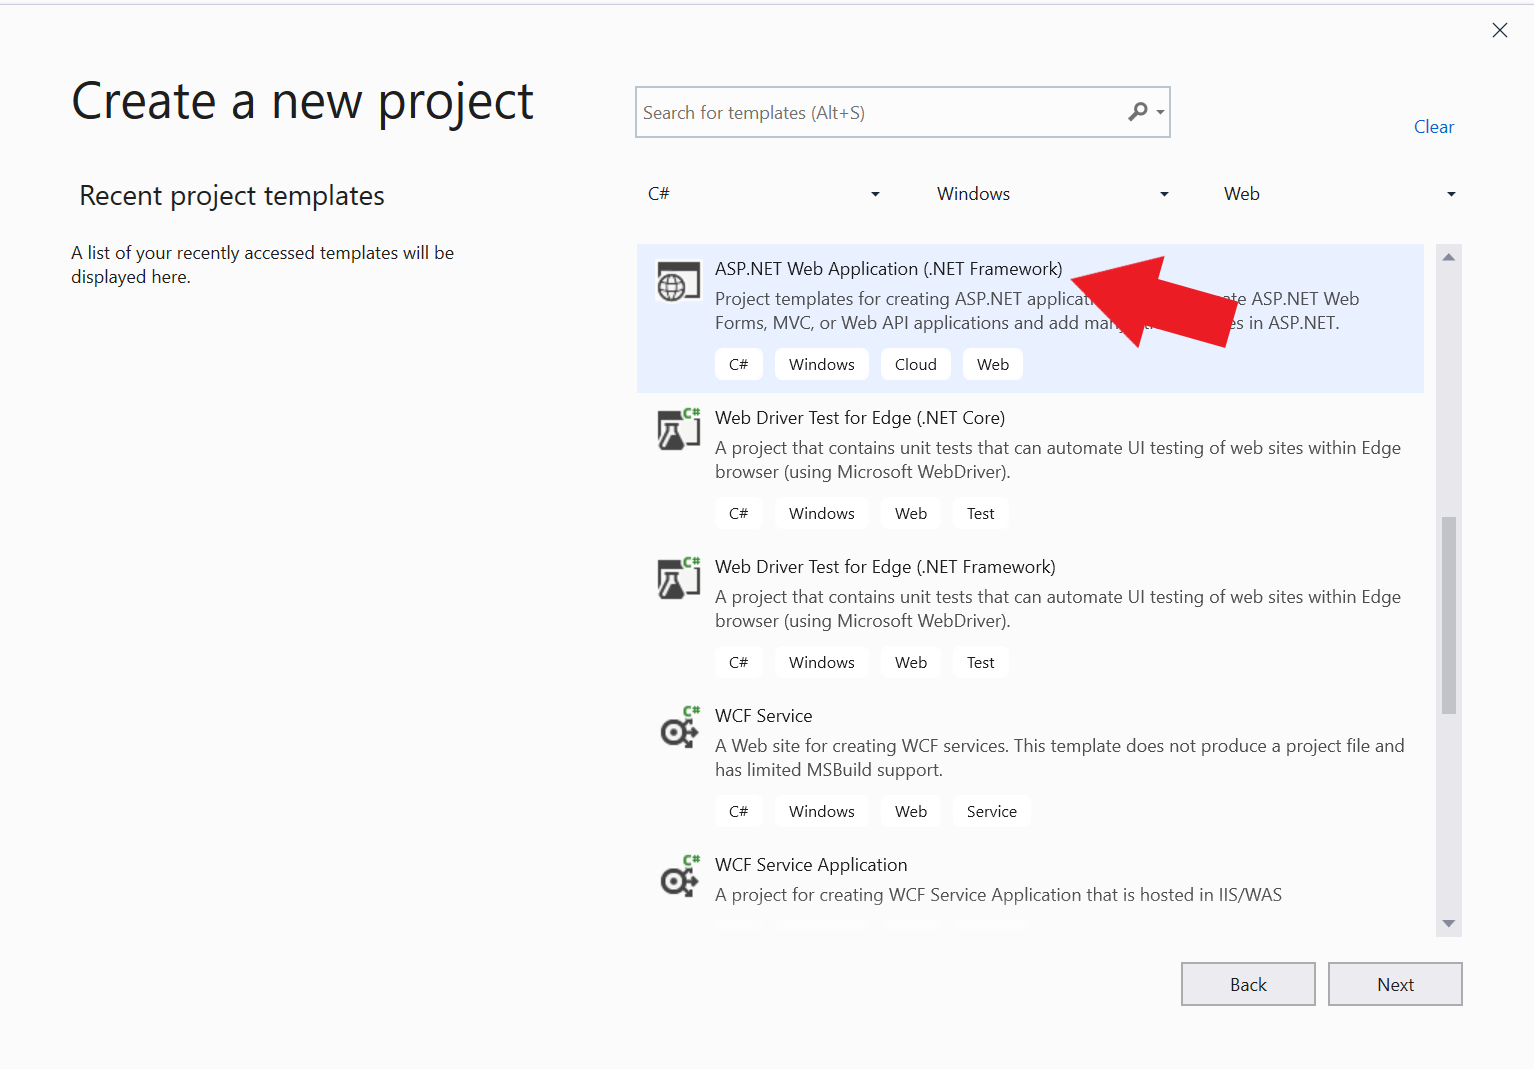This screenshot has height=1069, width=1534.
Task: Click the scrollbar down arrow
Action: tap(1448, 923)
